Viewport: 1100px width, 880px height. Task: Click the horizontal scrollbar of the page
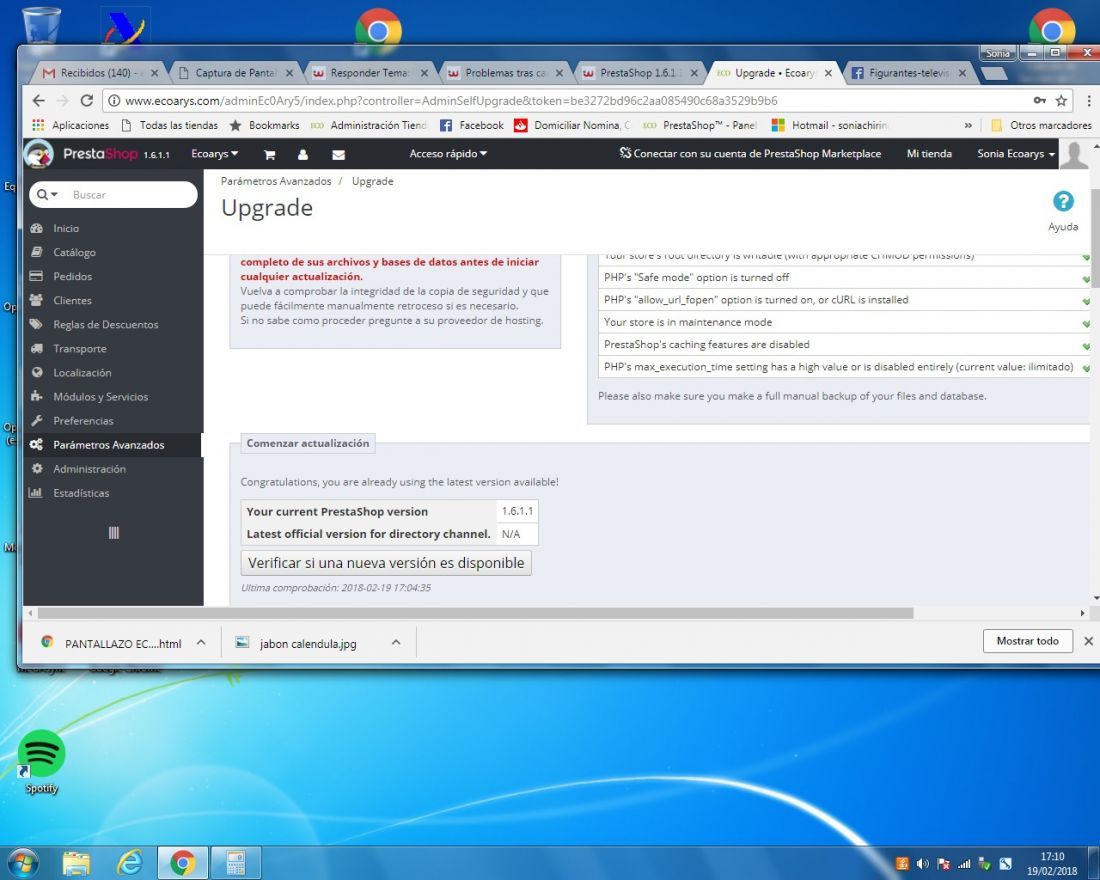pos(475,613)
